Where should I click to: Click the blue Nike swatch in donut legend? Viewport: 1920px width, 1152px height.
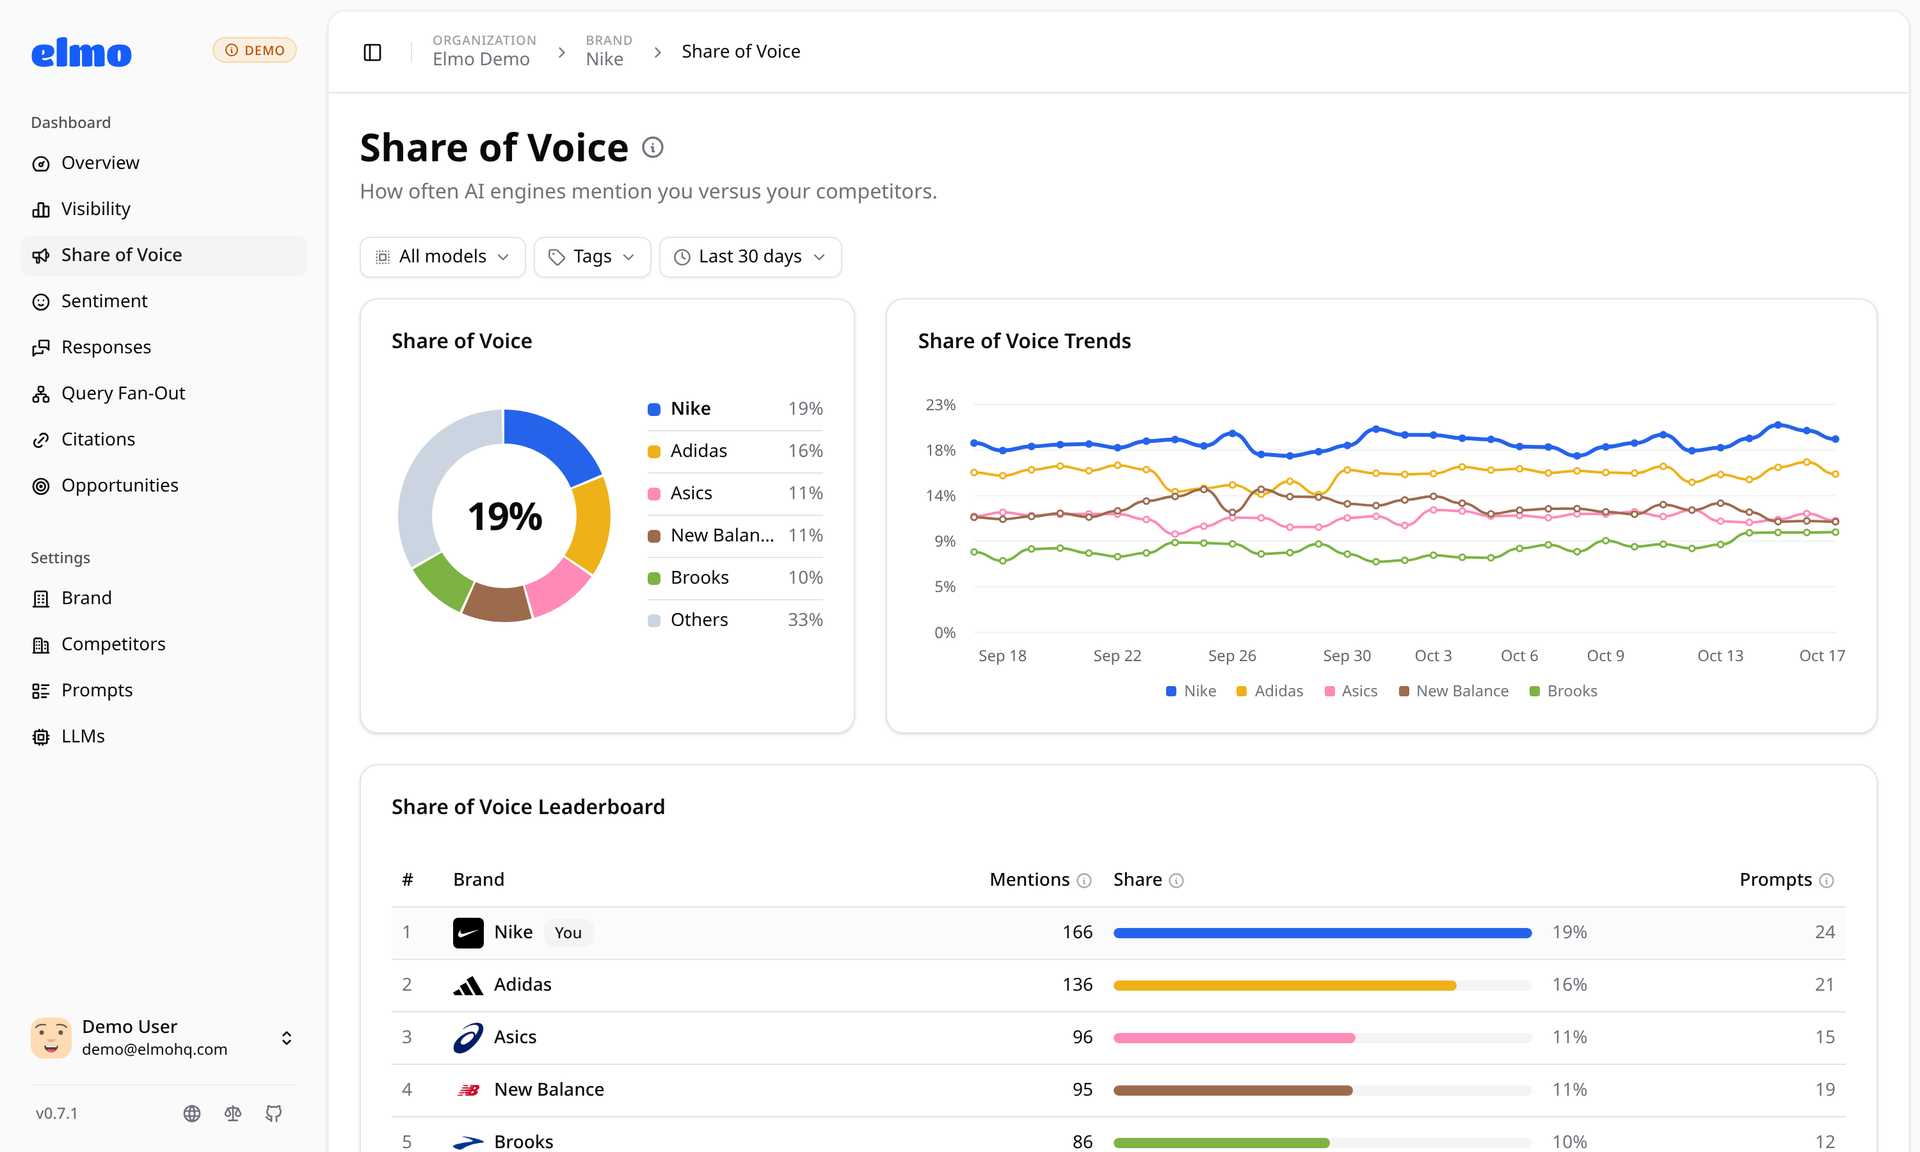point(654,409)
